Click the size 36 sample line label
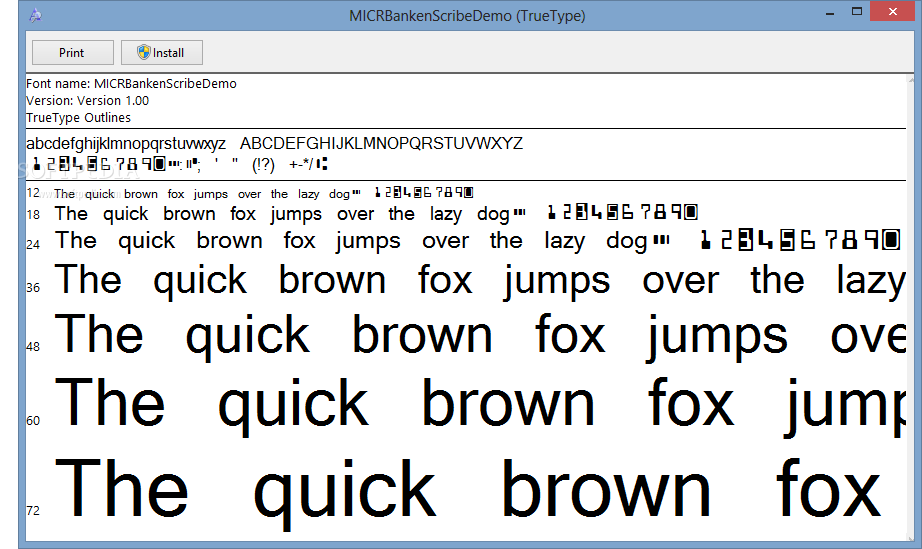The height and width of the screenshot is (549, 922). [33, 287]
